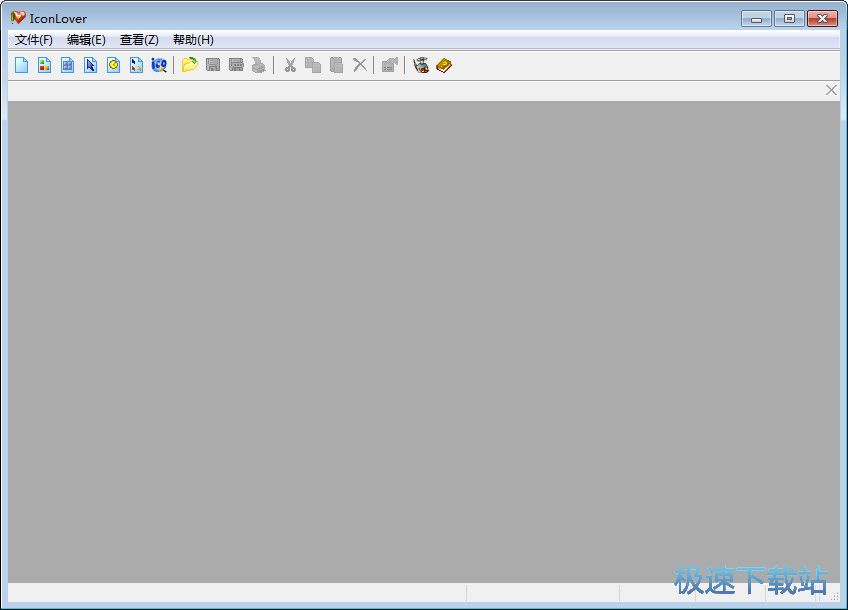Click the ICQ-labeled new file icon
848x610 pixels.
[x=159, y=65]
